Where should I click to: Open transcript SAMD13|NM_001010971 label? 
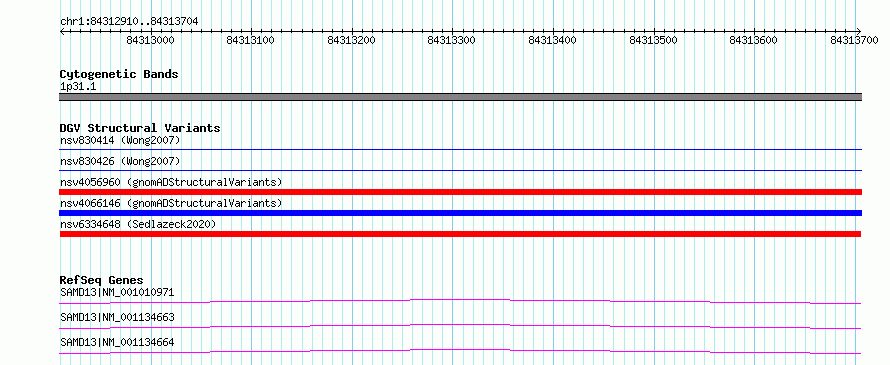pyautogui.click(x=117, y=293)
